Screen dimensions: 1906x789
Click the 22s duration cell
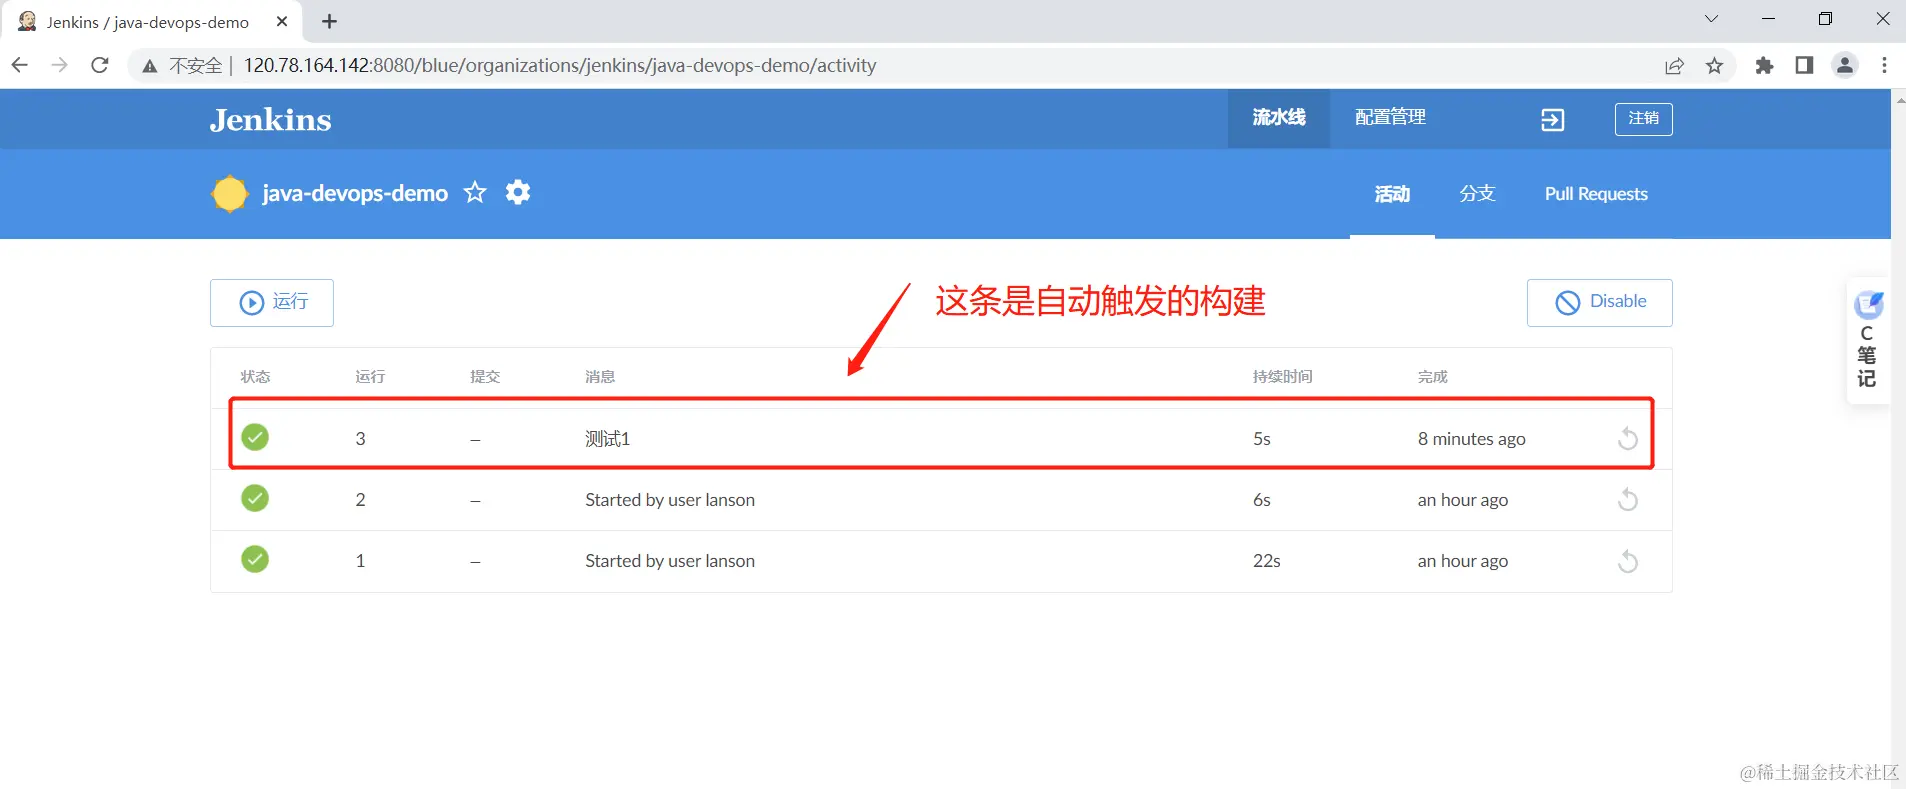[x=1266, y=561]
